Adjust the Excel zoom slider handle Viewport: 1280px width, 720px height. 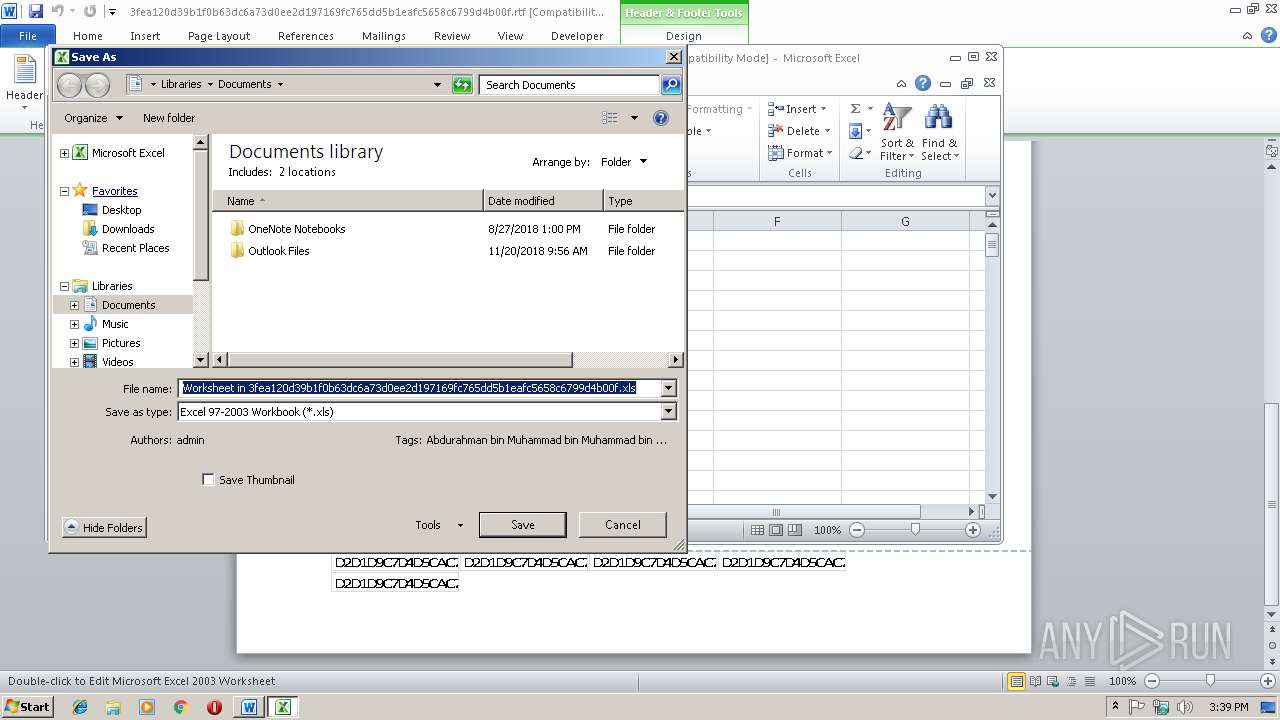point(914,530)
